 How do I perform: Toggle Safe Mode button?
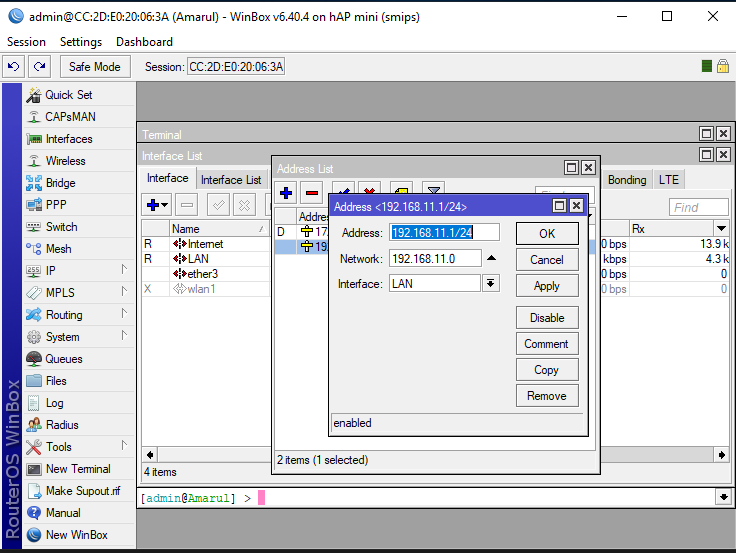pyautogui.click(x=95, y=67)
